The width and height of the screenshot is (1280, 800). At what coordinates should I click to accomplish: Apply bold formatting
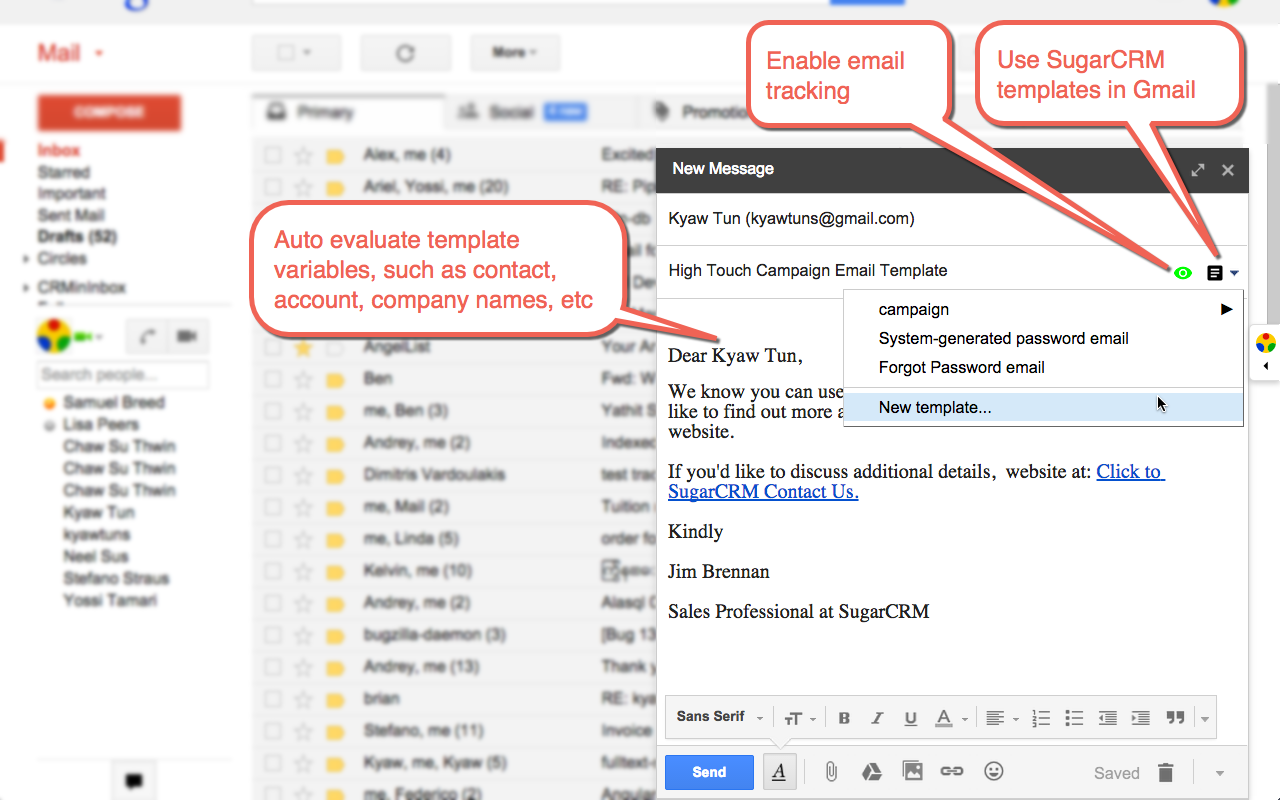[x=844, y=718]
